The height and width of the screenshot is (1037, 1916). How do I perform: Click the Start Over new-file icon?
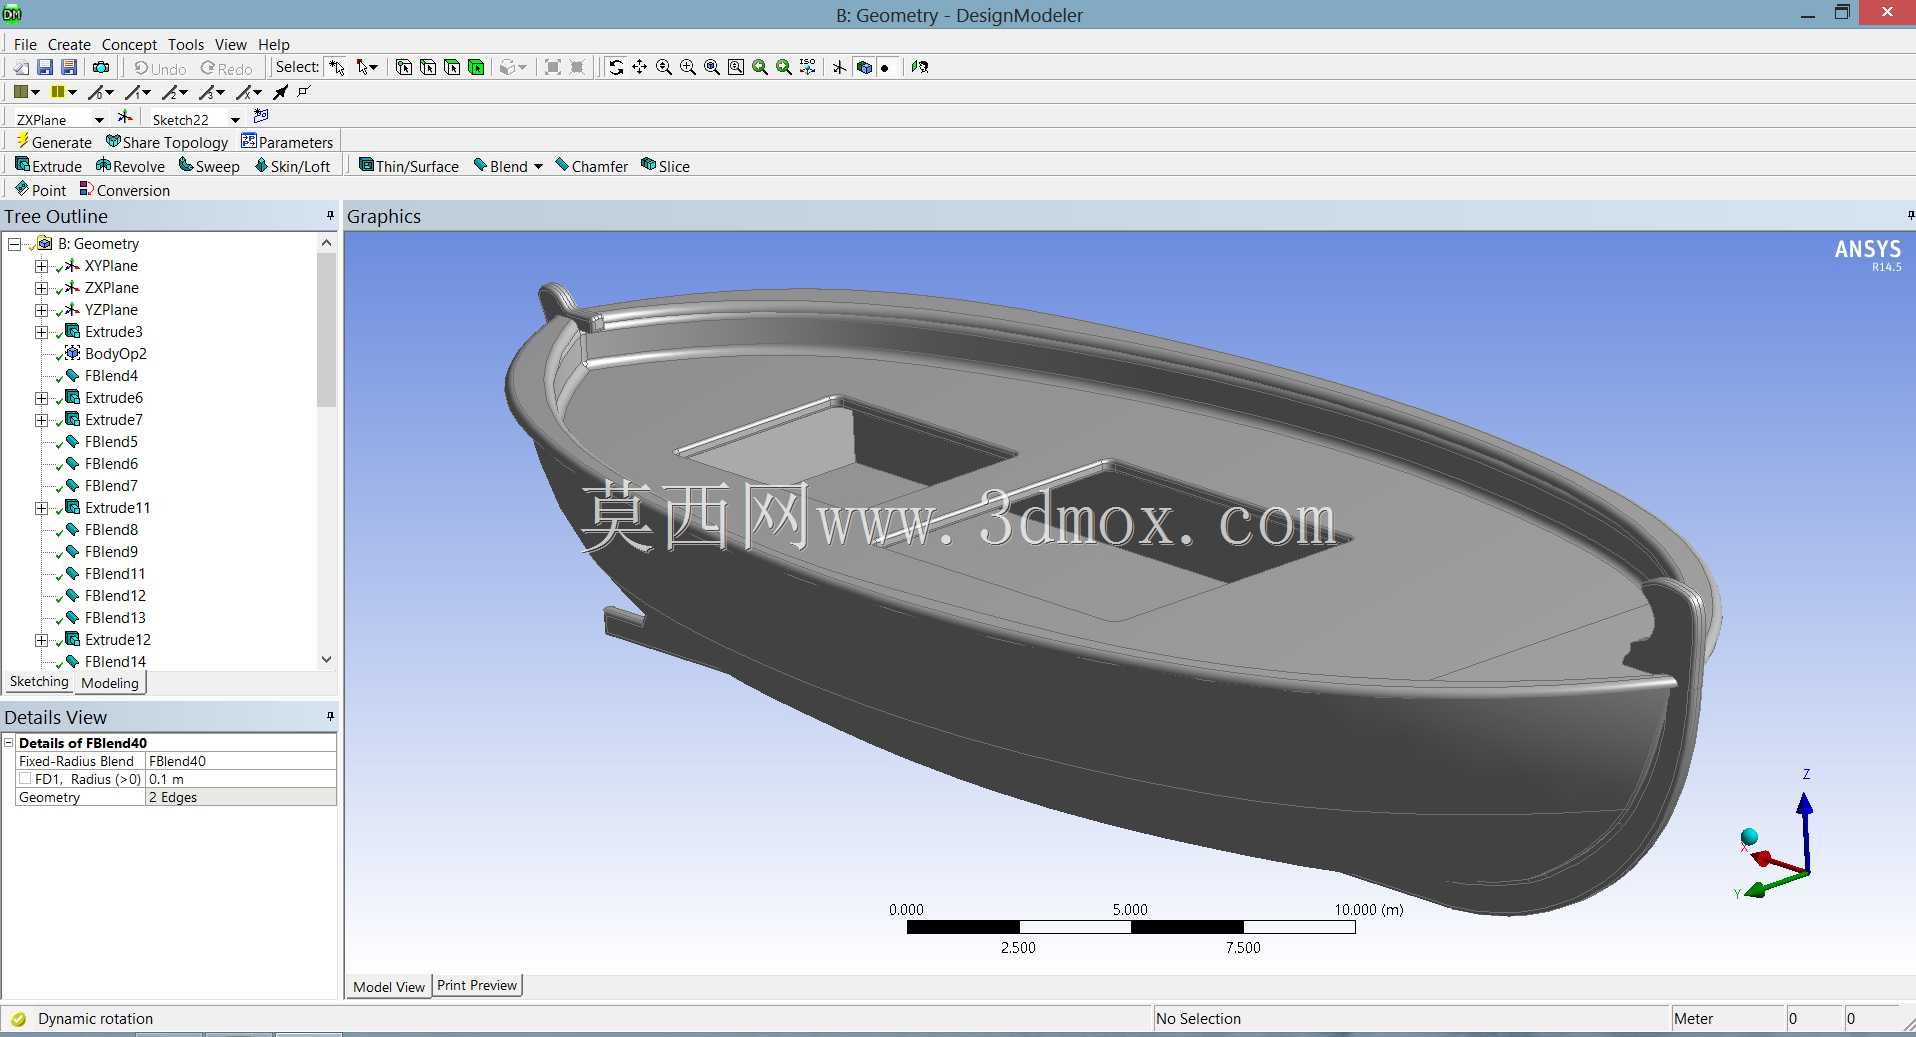click(x=21, y=67)
